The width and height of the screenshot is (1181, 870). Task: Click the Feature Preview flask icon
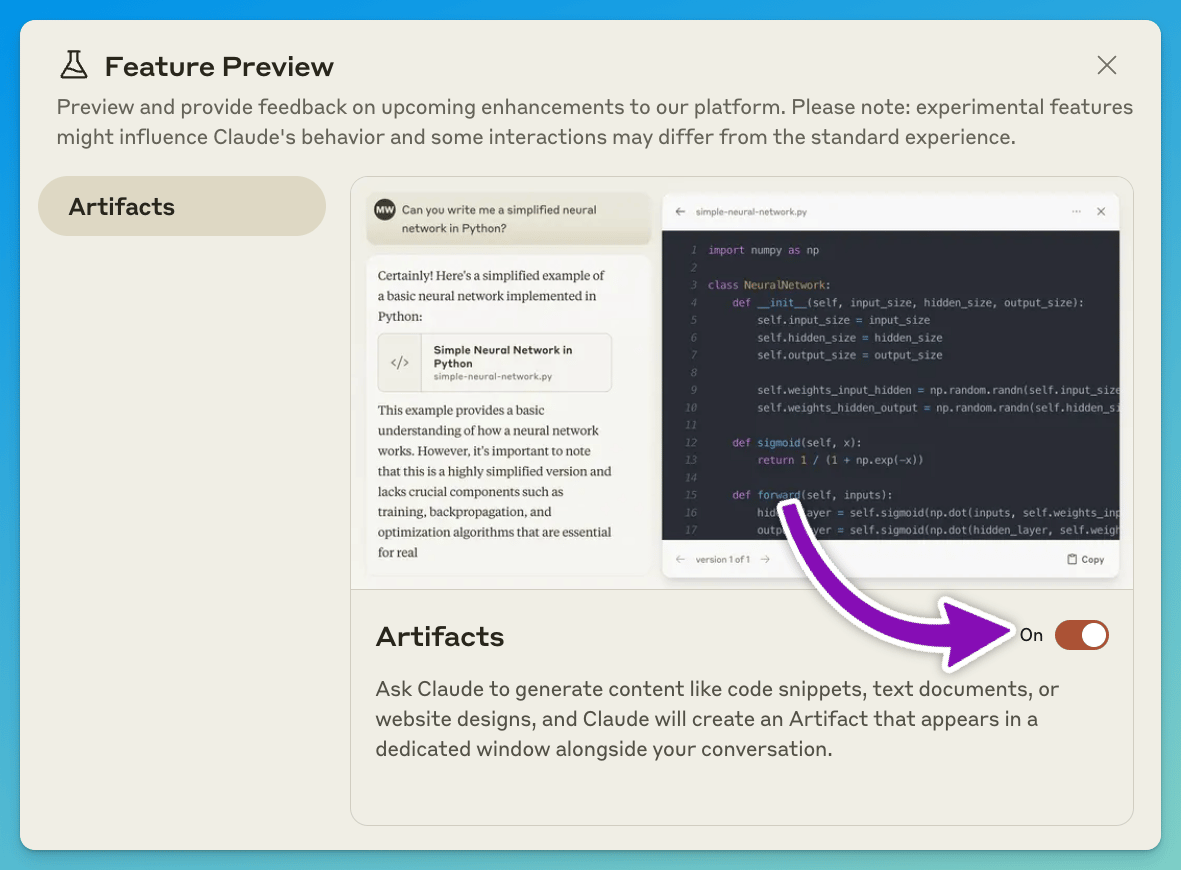(x=74, y=66)
